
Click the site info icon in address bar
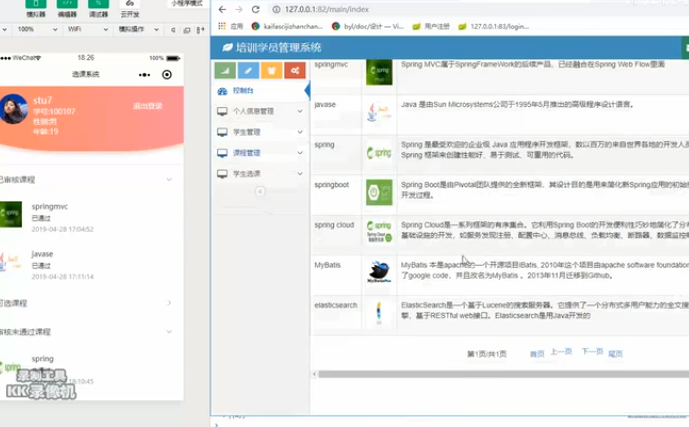click(276, 9)
